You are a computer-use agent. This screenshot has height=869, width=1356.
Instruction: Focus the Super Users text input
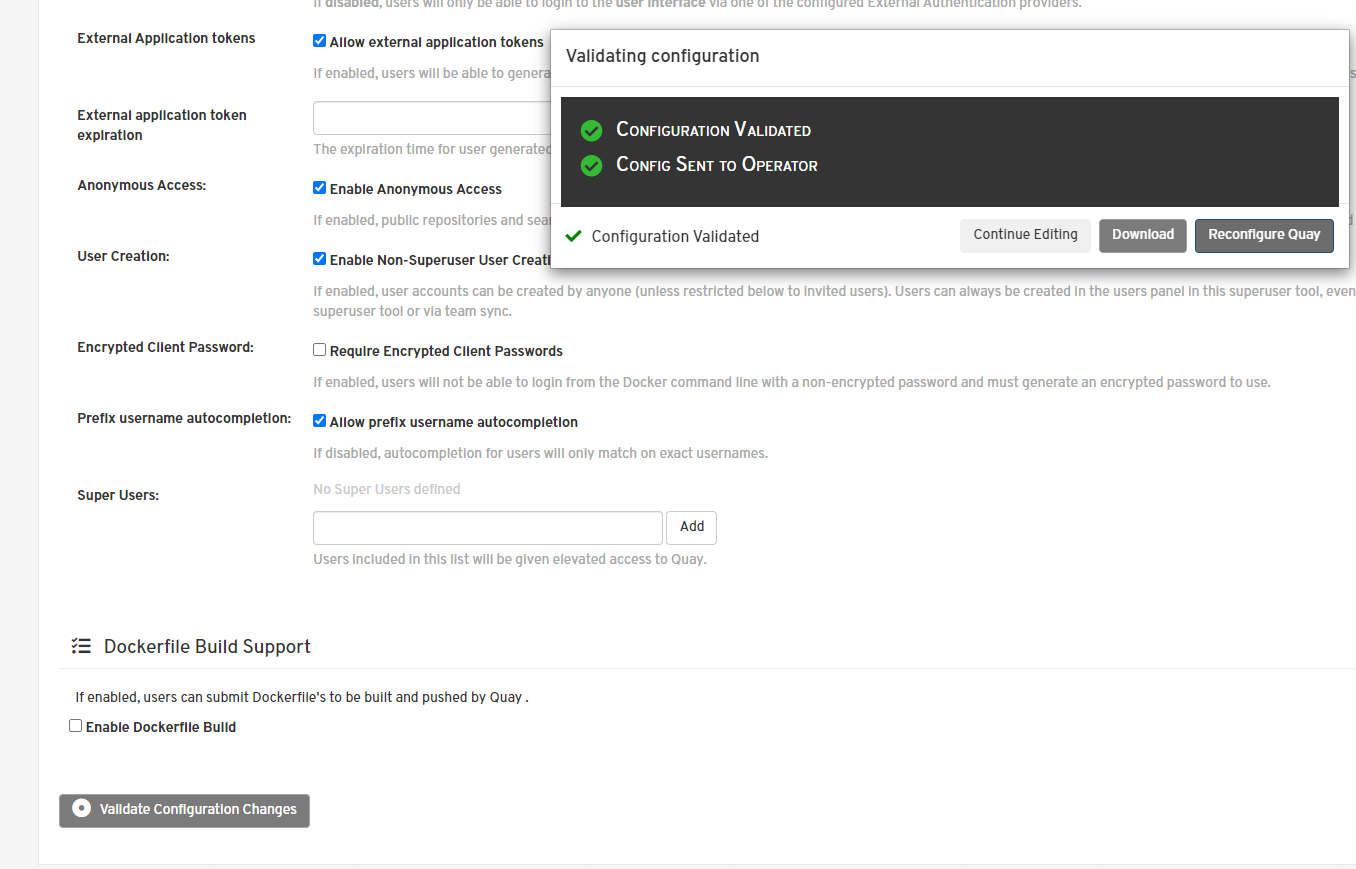tap(487, 527)
